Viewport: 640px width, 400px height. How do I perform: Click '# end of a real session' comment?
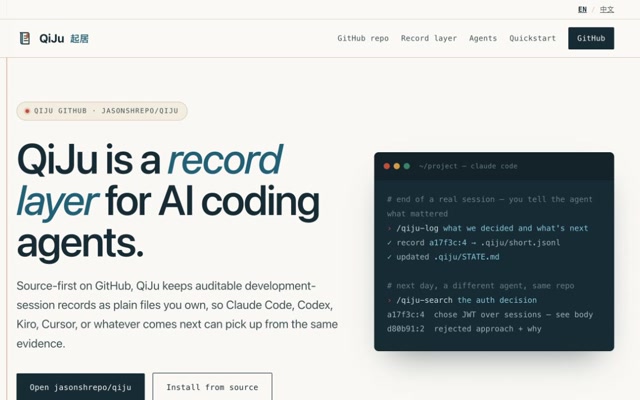click(x=489, y=207)
